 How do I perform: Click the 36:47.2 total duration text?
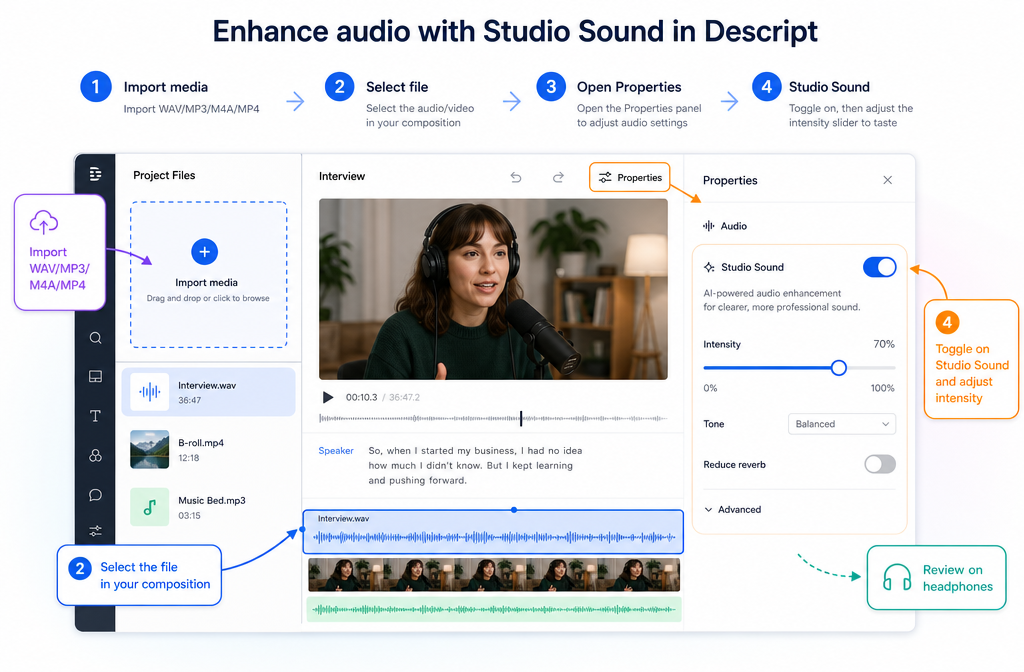click(404, 397)
